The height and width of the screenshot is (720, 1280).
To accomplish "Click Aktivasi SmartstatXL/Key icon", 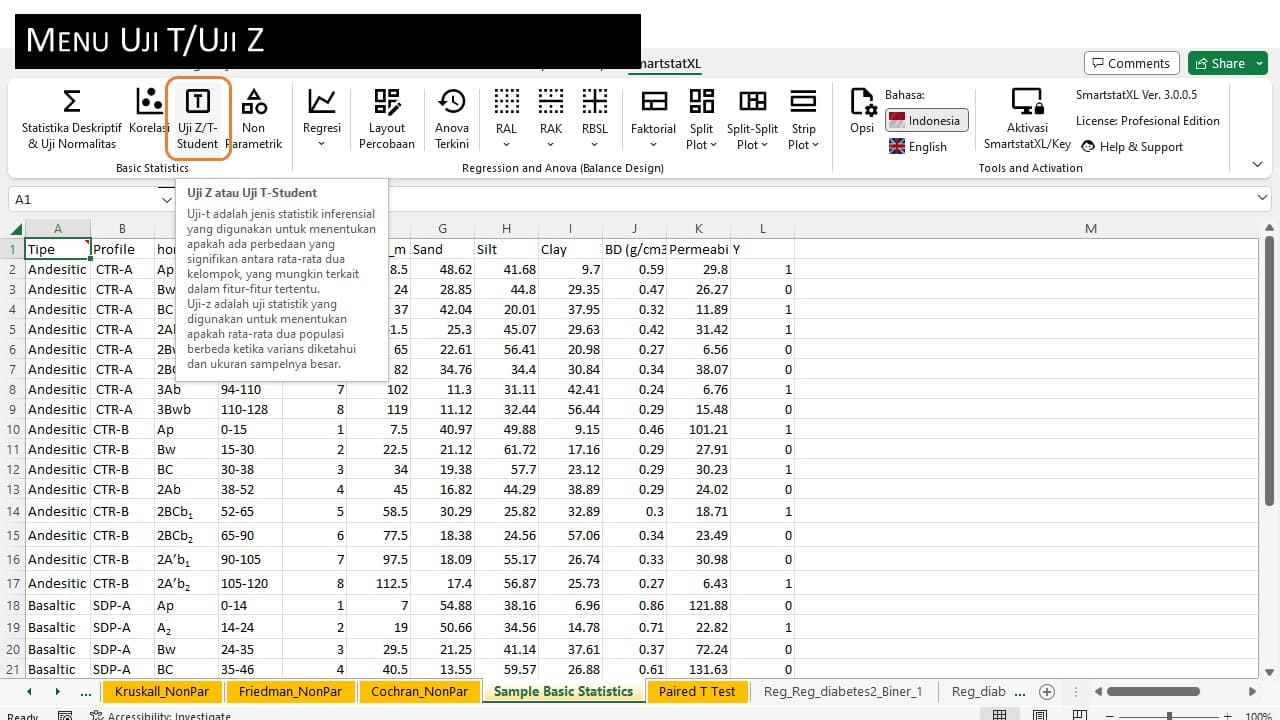I will pos(1027,119).
